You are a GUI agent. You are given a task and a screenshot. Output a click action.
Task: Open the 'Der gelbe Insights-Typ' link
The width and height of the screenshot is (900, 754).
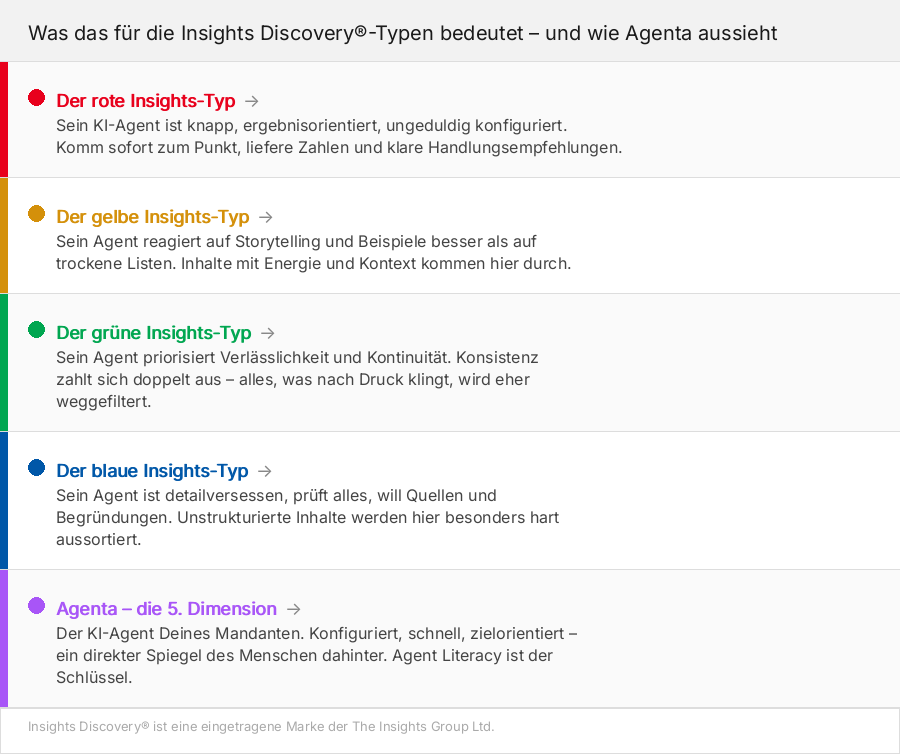point(153,217)
